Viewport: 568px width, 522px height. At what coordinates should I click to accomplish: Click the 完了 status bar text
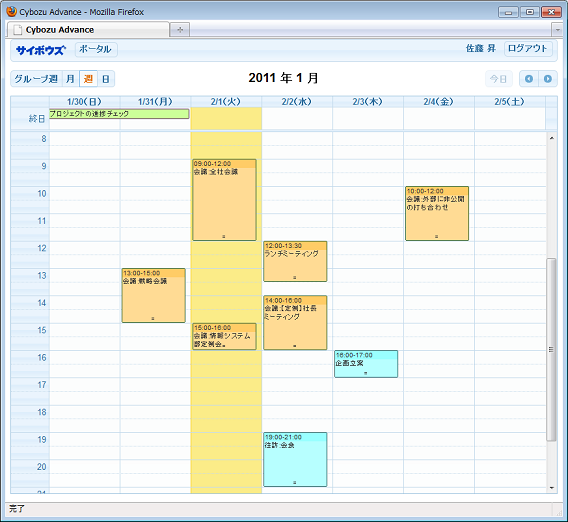[x=16, y=509]
